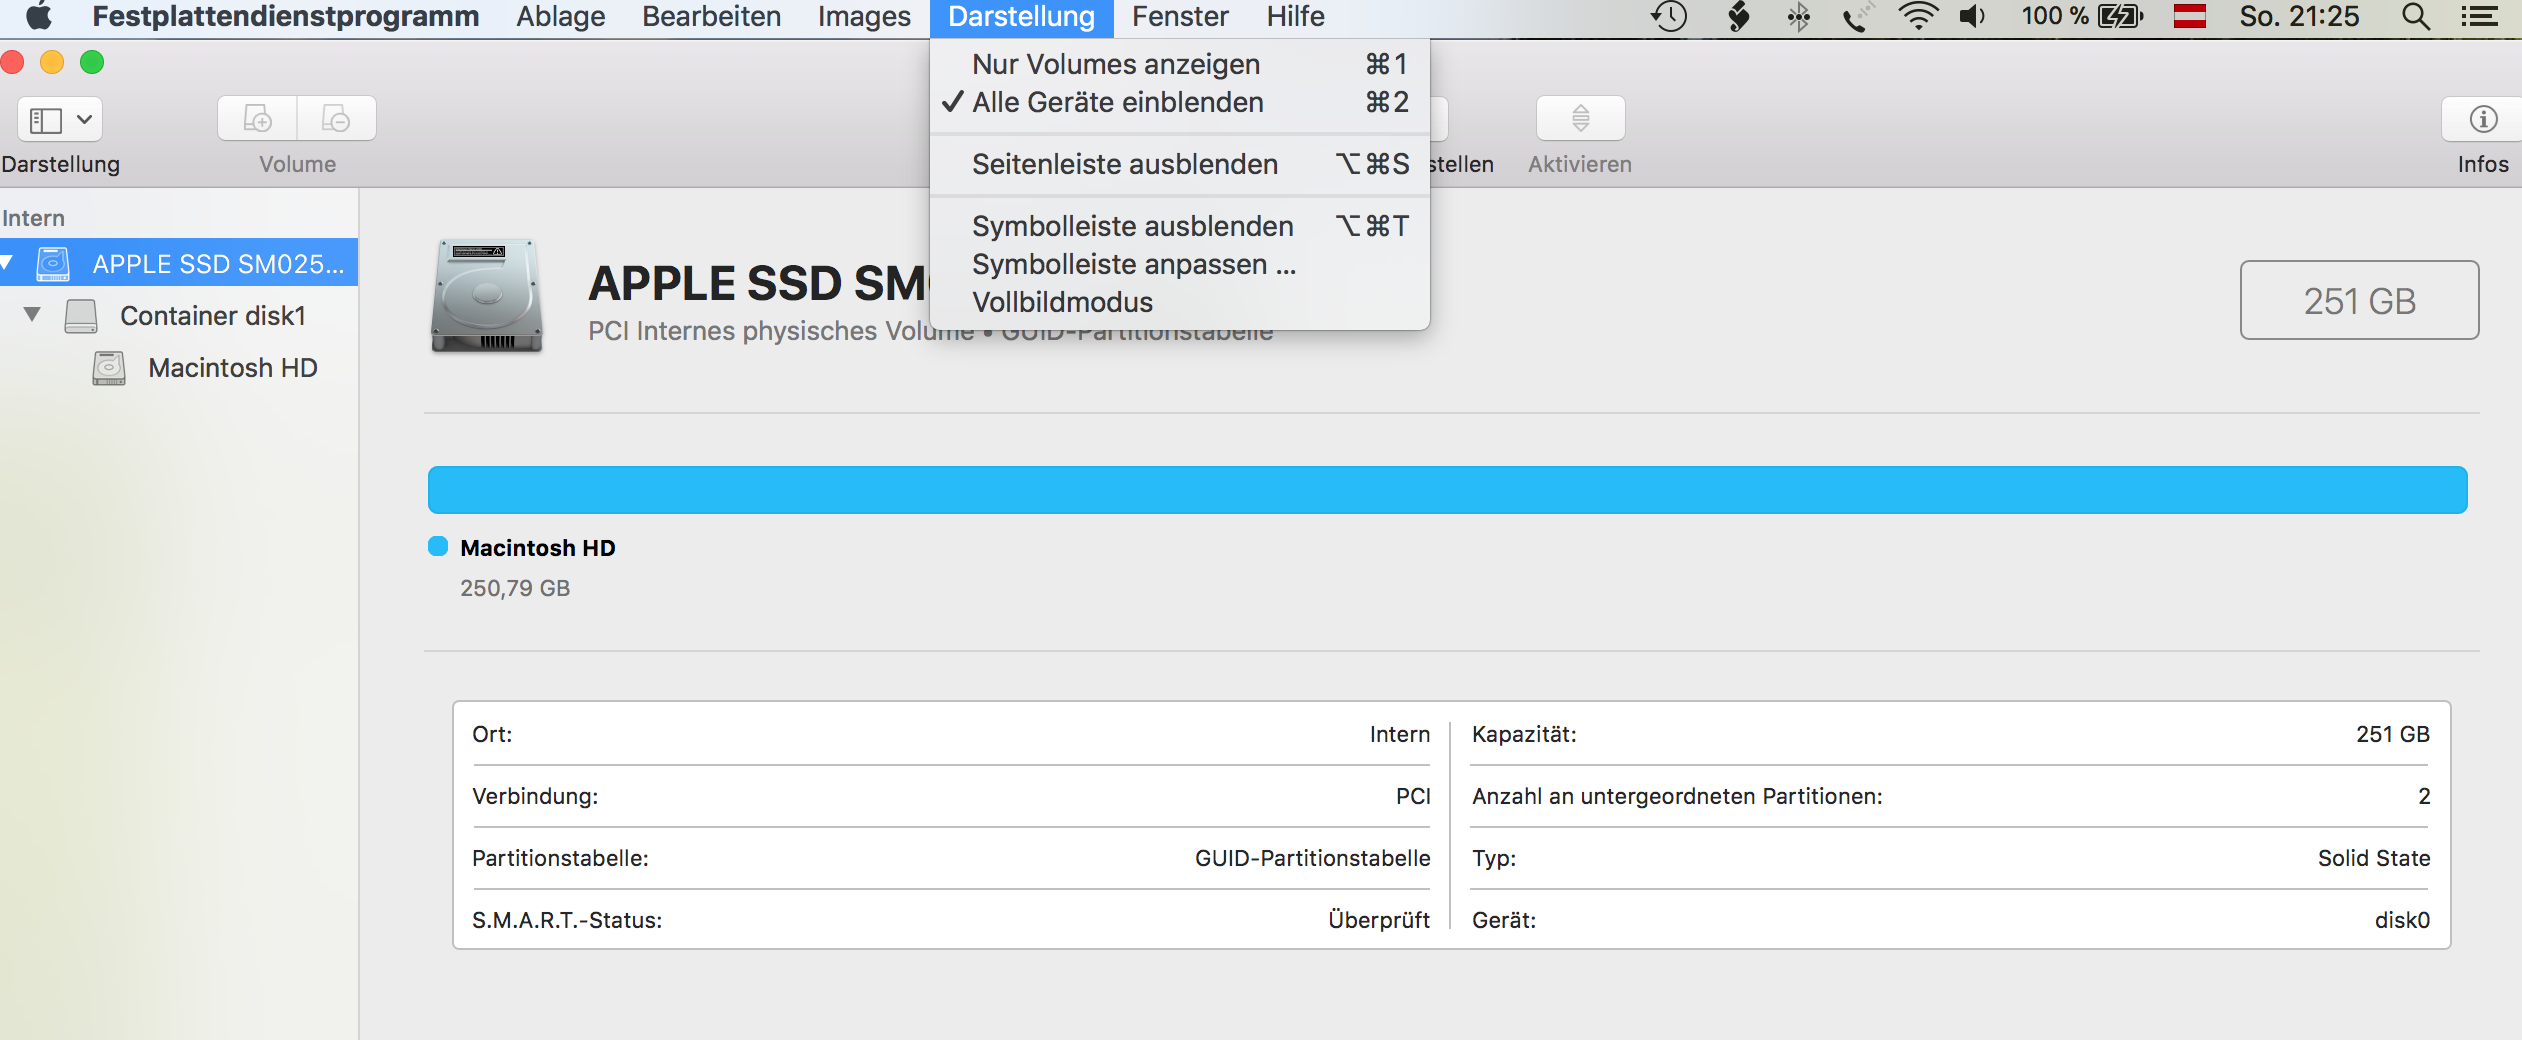Click the APPLE SSD sidebar disk icon
2522x1040 pixels.
pyautogui.click(x=53, y=264)
